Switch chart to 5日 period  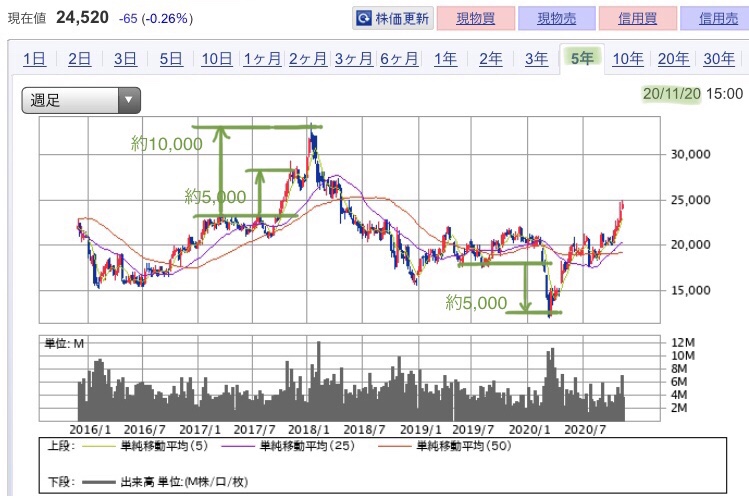[x=171, y=59]
